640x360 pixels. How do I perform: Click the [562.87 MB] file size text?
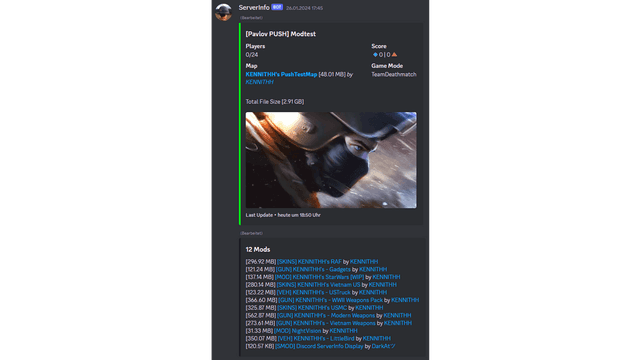click(260, 316)
